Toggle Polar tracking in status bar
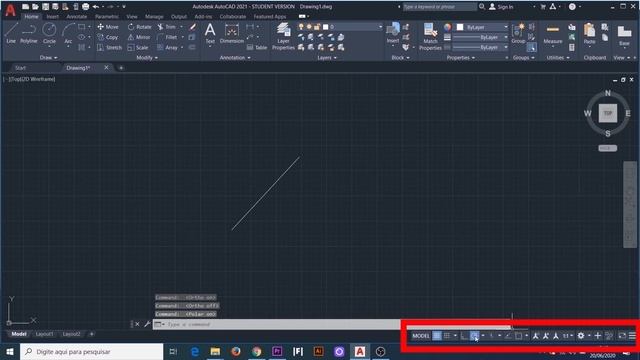This screenshot has width=640, height=360. [474, 336]
